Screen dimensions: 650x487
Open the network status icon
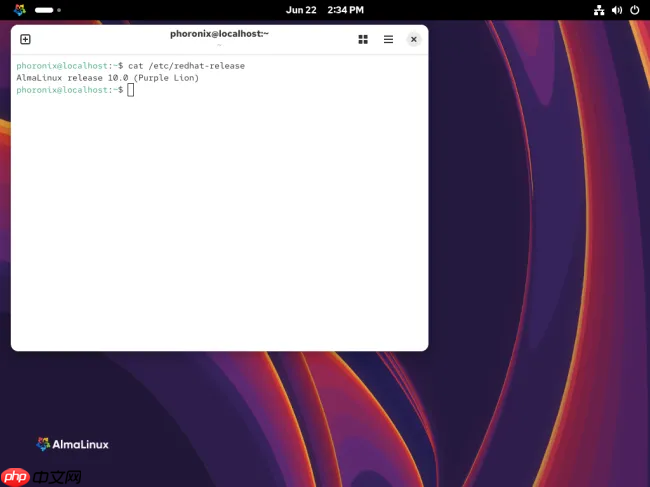click(x=599, y=10)
